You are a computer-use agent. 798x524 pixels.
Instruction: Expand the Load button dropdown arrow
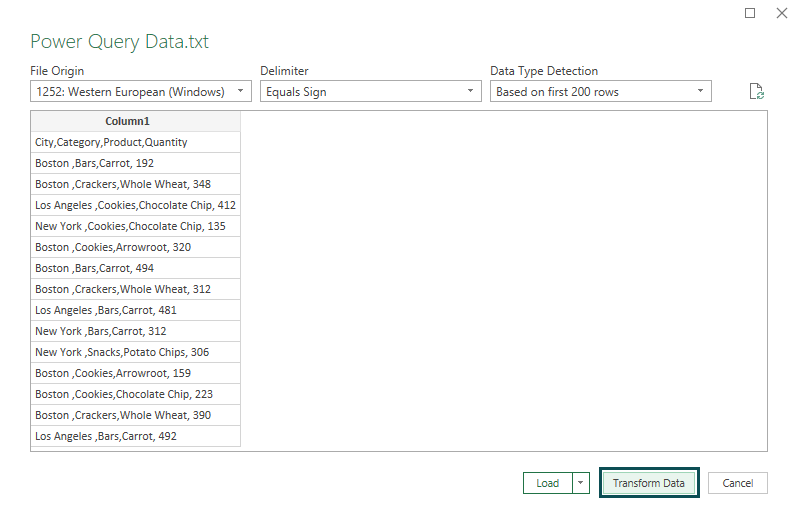pos(581,483)
